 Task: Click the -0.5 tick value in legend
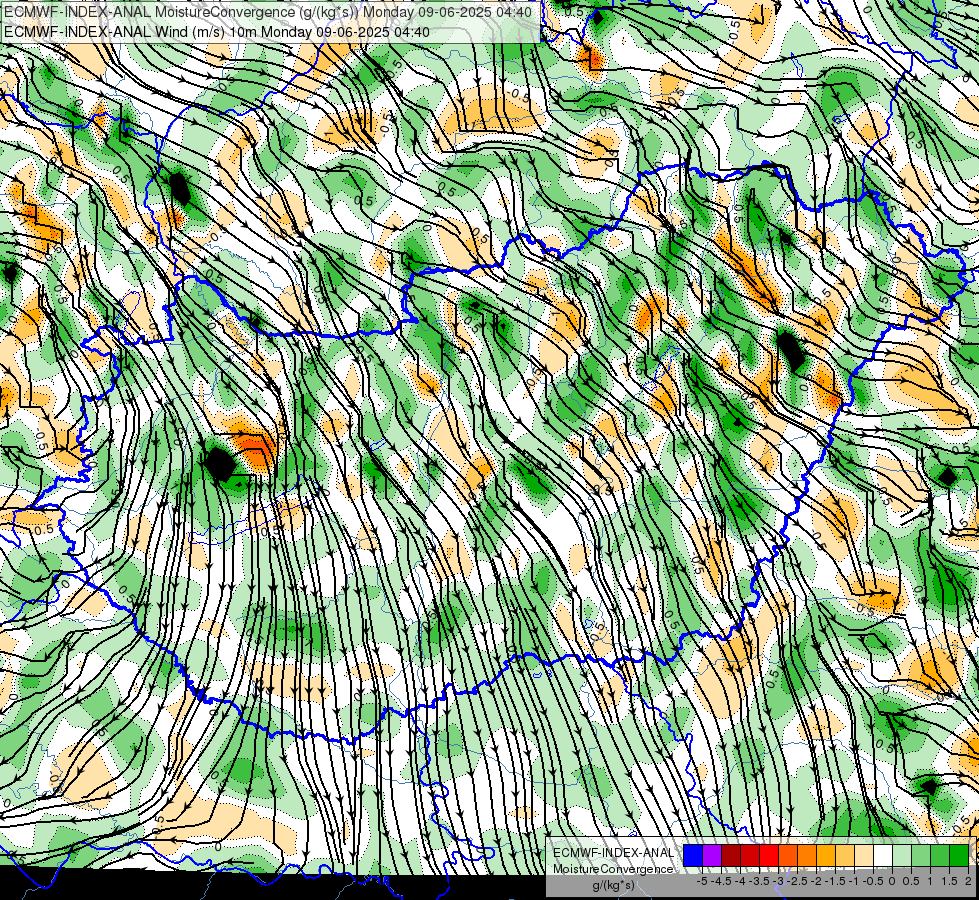click(x=873, y=881)
